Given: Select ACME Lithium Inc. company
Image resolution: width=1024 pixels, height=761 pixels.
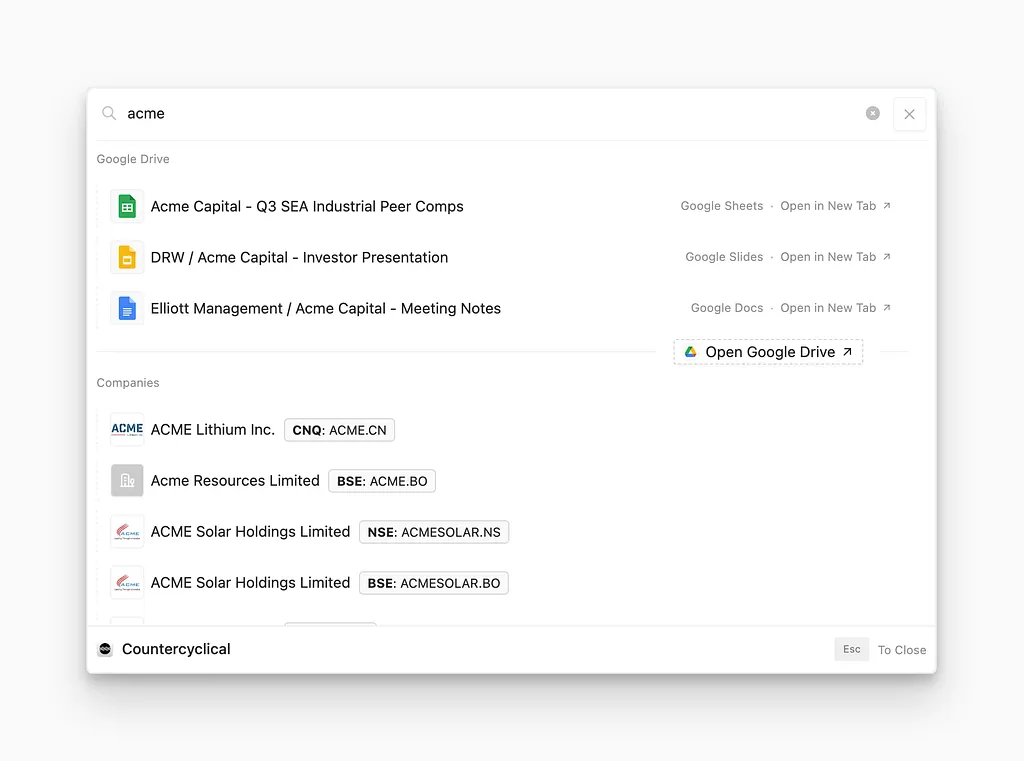Looking at the screenshot, I should click(212, 430).
